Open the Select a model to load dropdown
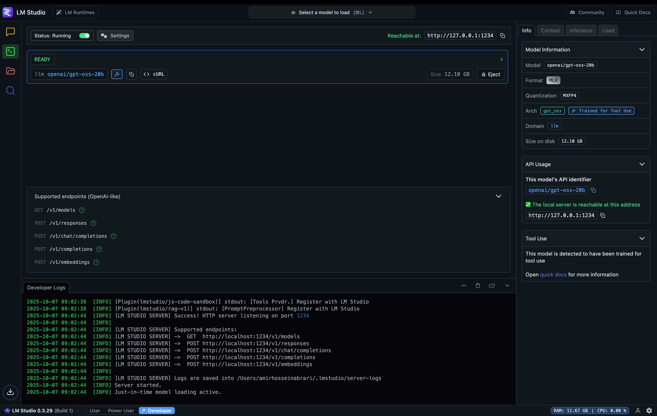The width and height of the screenshot is (657, 416). pyautogui.click(x=331, y=13)
